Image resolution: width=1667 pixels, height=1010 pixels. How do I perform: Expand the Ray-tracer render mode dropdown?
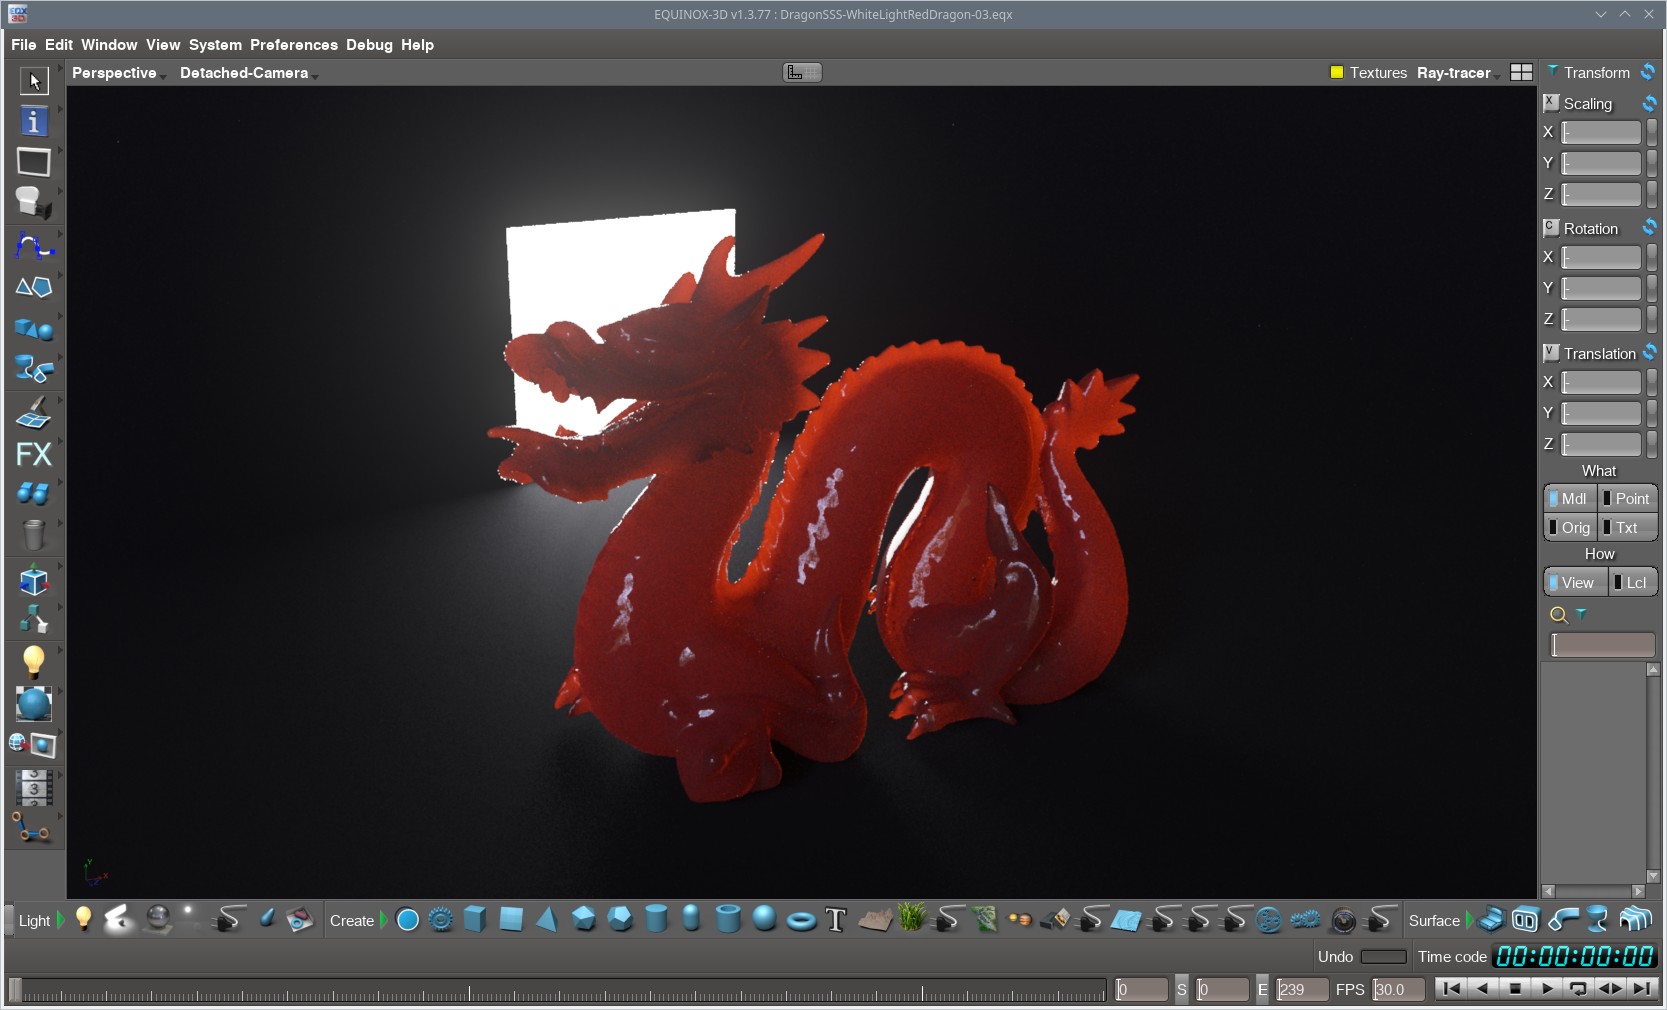pyautogui.click(x=1456, y=73)
